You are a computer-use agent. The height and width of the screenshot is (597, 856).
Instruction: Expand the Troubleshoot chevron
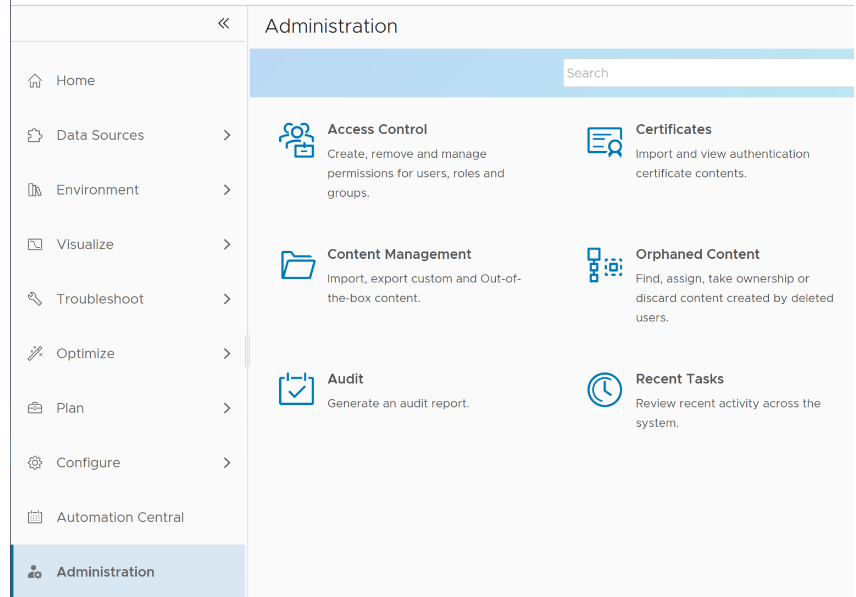[x=227, y=299]
